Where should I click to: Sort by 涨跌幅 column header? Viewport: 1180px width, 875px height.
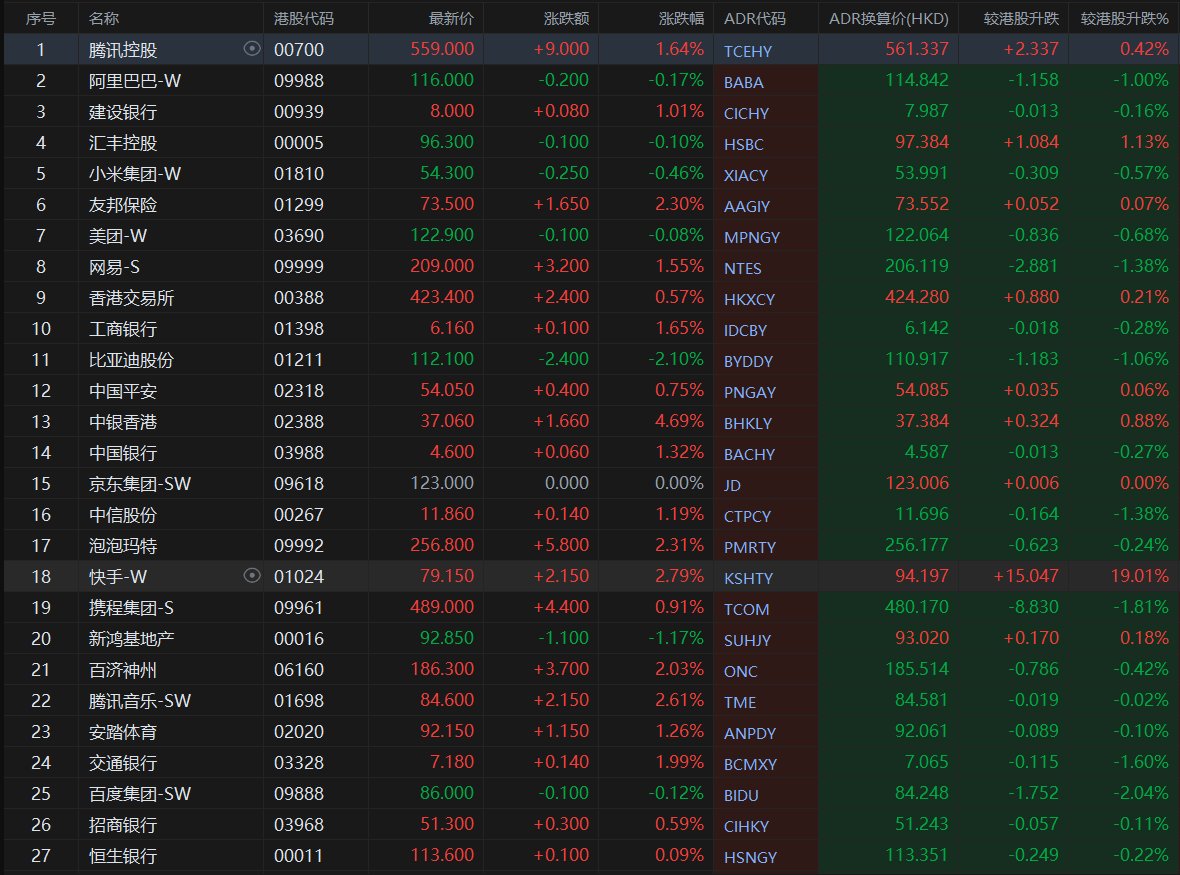pos(681,18)
